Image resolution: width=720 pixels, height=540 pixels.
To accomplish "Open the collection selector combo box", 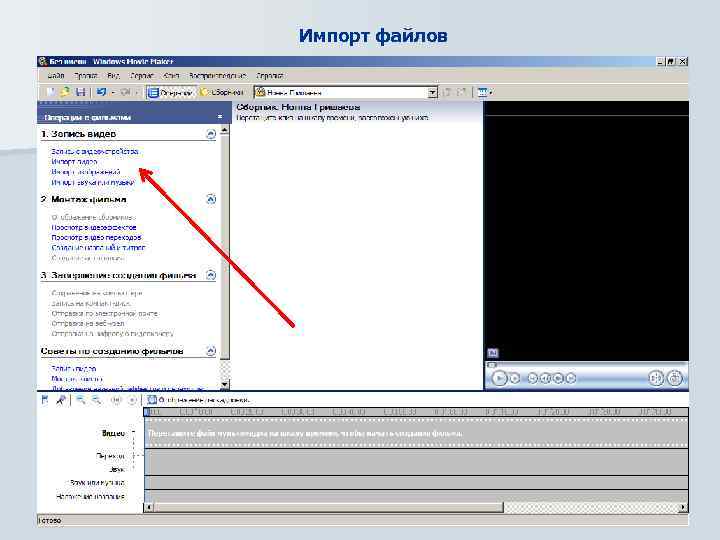I will click(x=346, y=92).
